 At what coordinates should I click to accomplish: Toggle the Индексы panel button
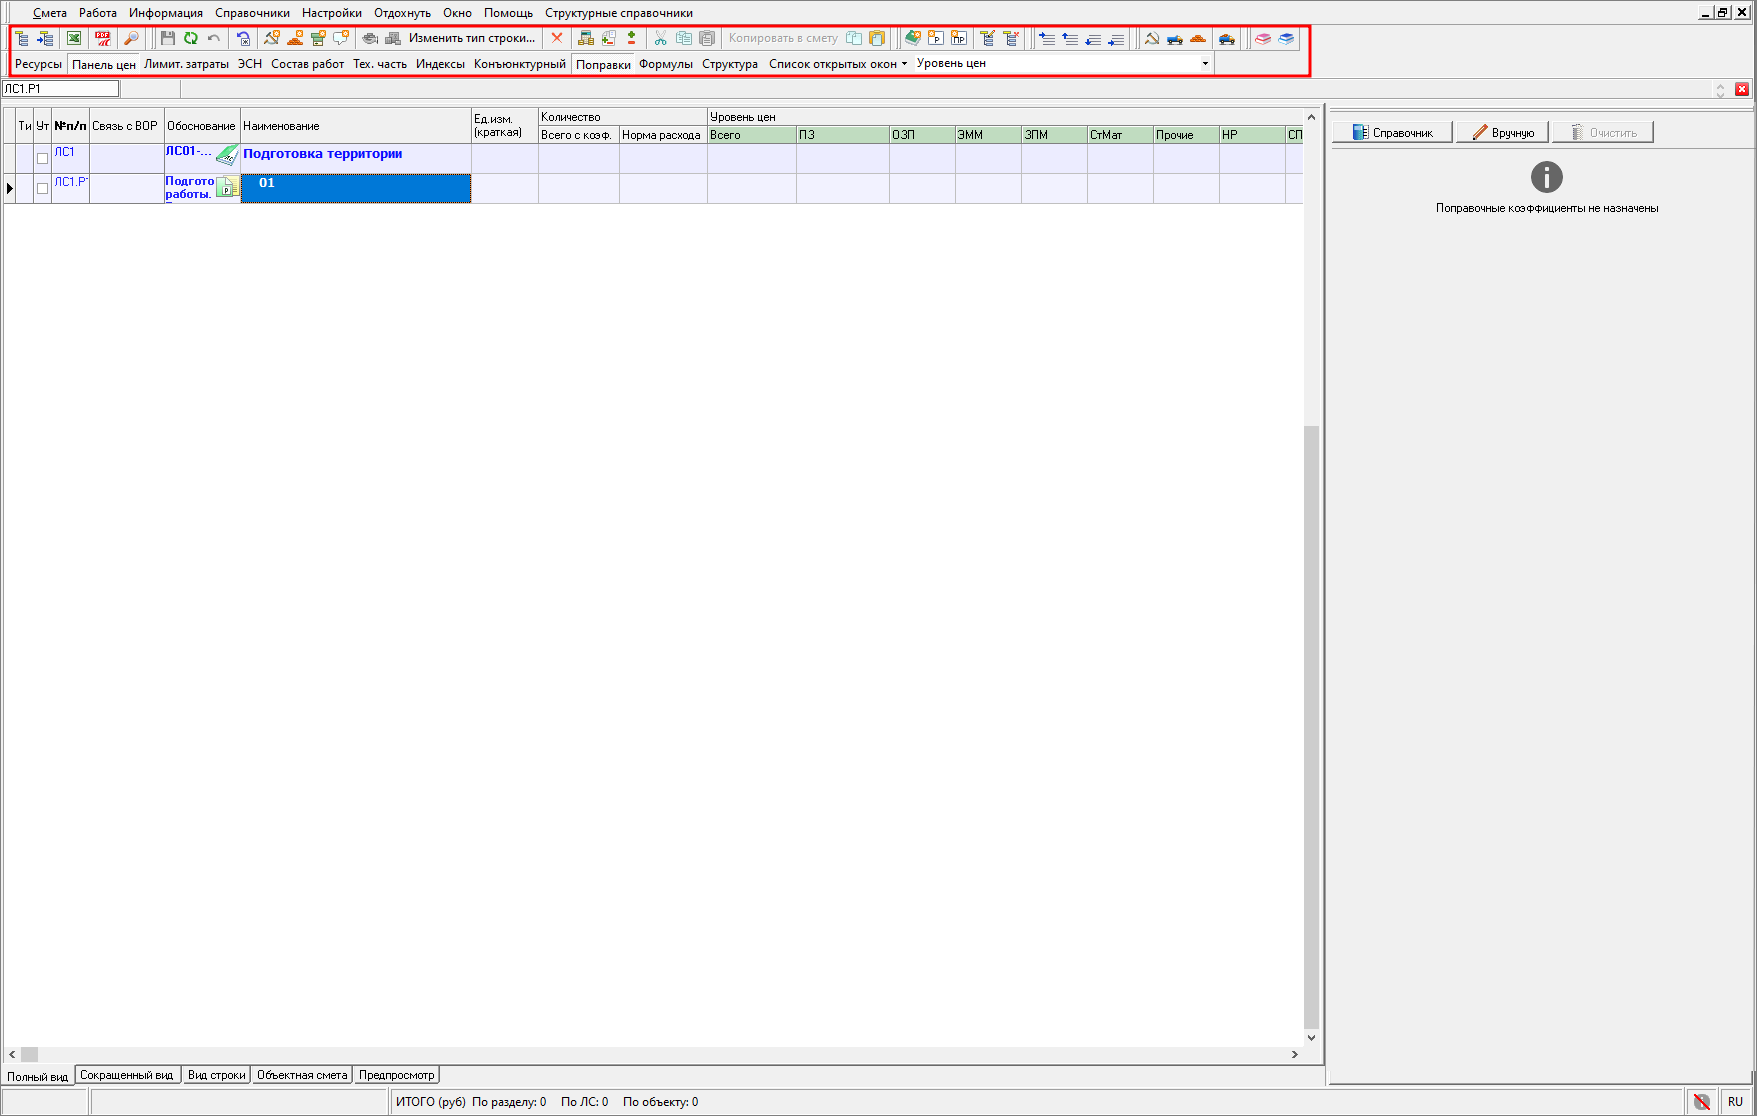click(x=440, y=64)
